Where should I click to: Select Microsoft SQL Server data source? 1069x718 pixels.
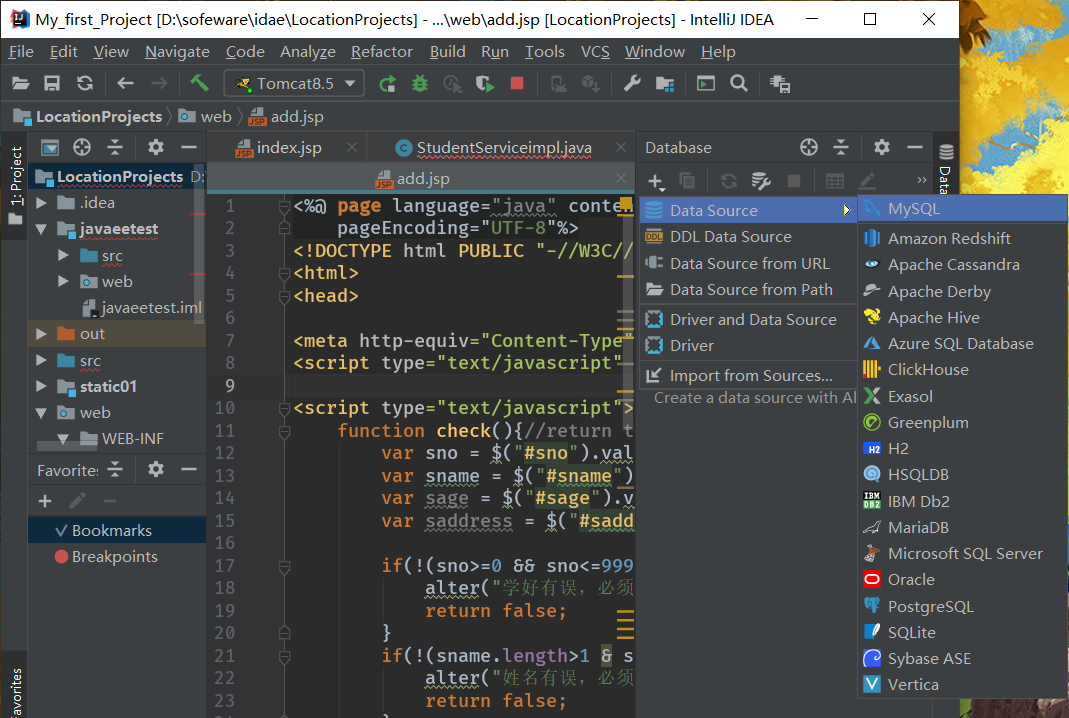point(962,553)
